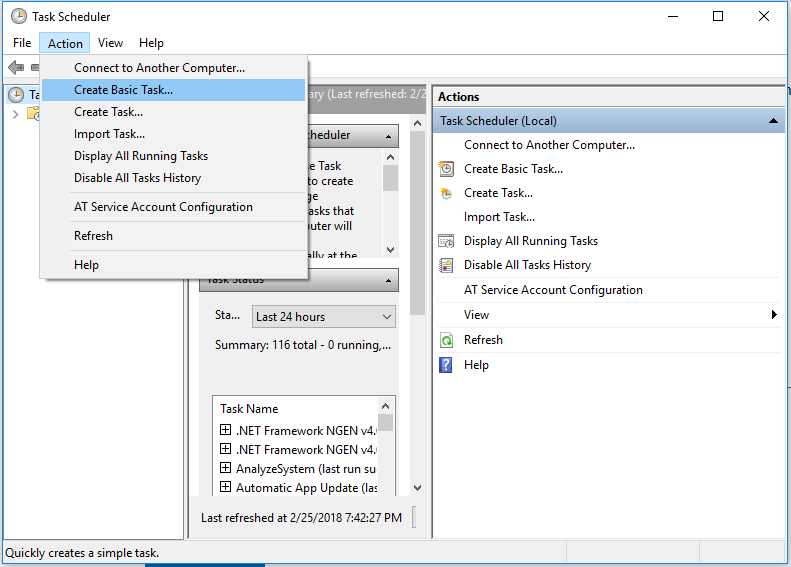Open the View submenu arrow in Actions pane
The width and height of the screenshot is (791, 567).
click(x=774, y=315)
